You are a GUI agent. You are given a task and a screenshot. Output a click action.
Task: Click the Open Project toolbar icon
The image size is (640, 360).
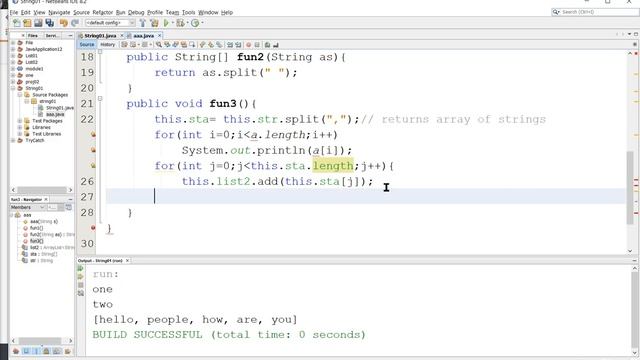click(38, 23)
